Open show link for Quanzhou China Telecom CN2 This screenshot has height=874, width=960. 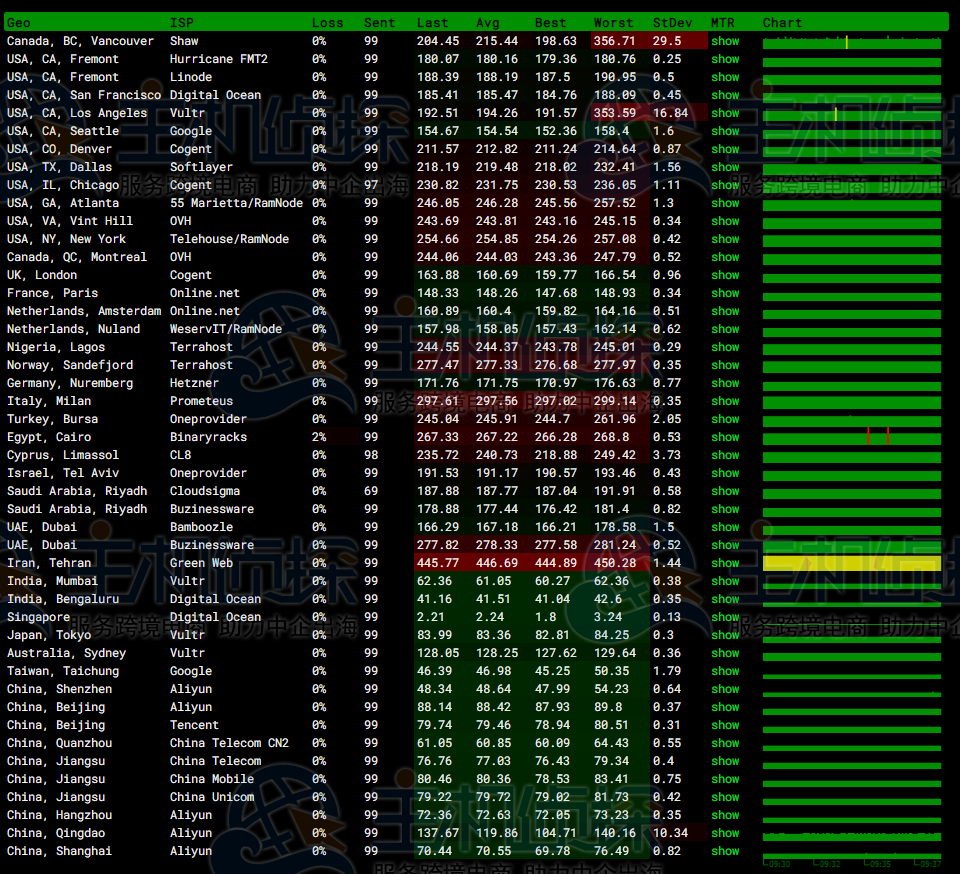click(x=725, y=743)
